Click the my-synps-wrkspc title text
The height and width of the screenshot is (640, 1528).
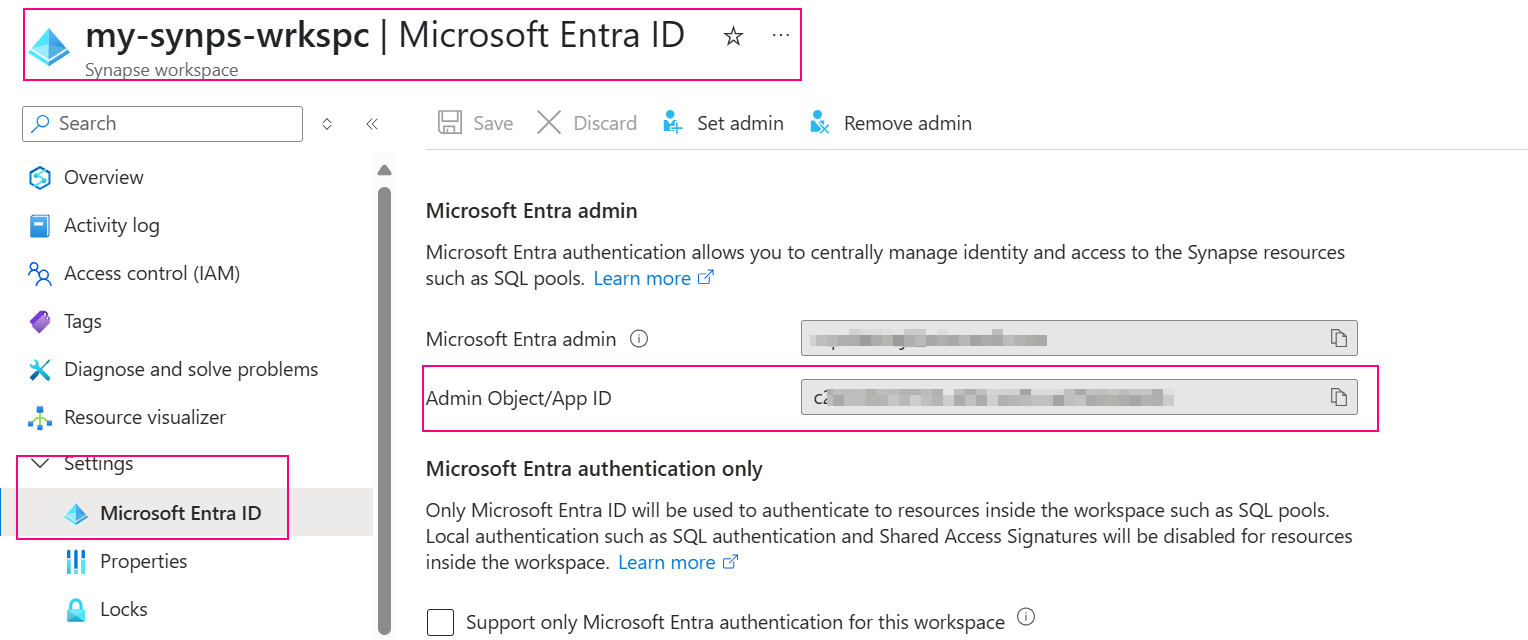click(227, 35)
